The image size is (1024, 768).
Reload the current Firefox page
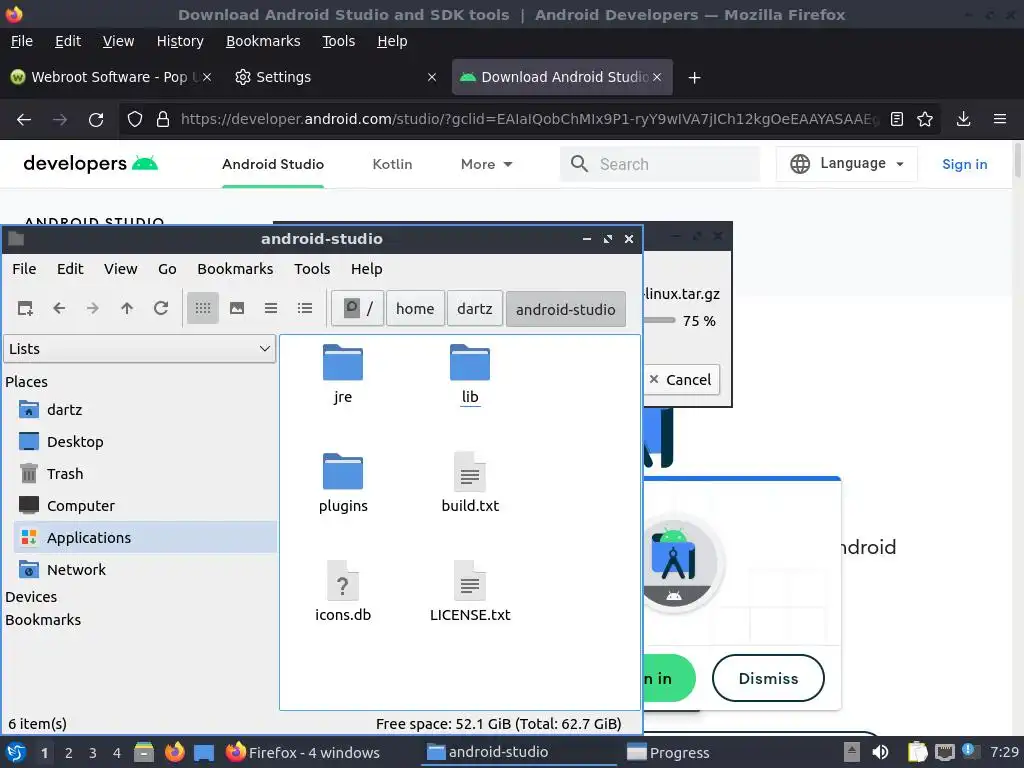tap(96, 120)
